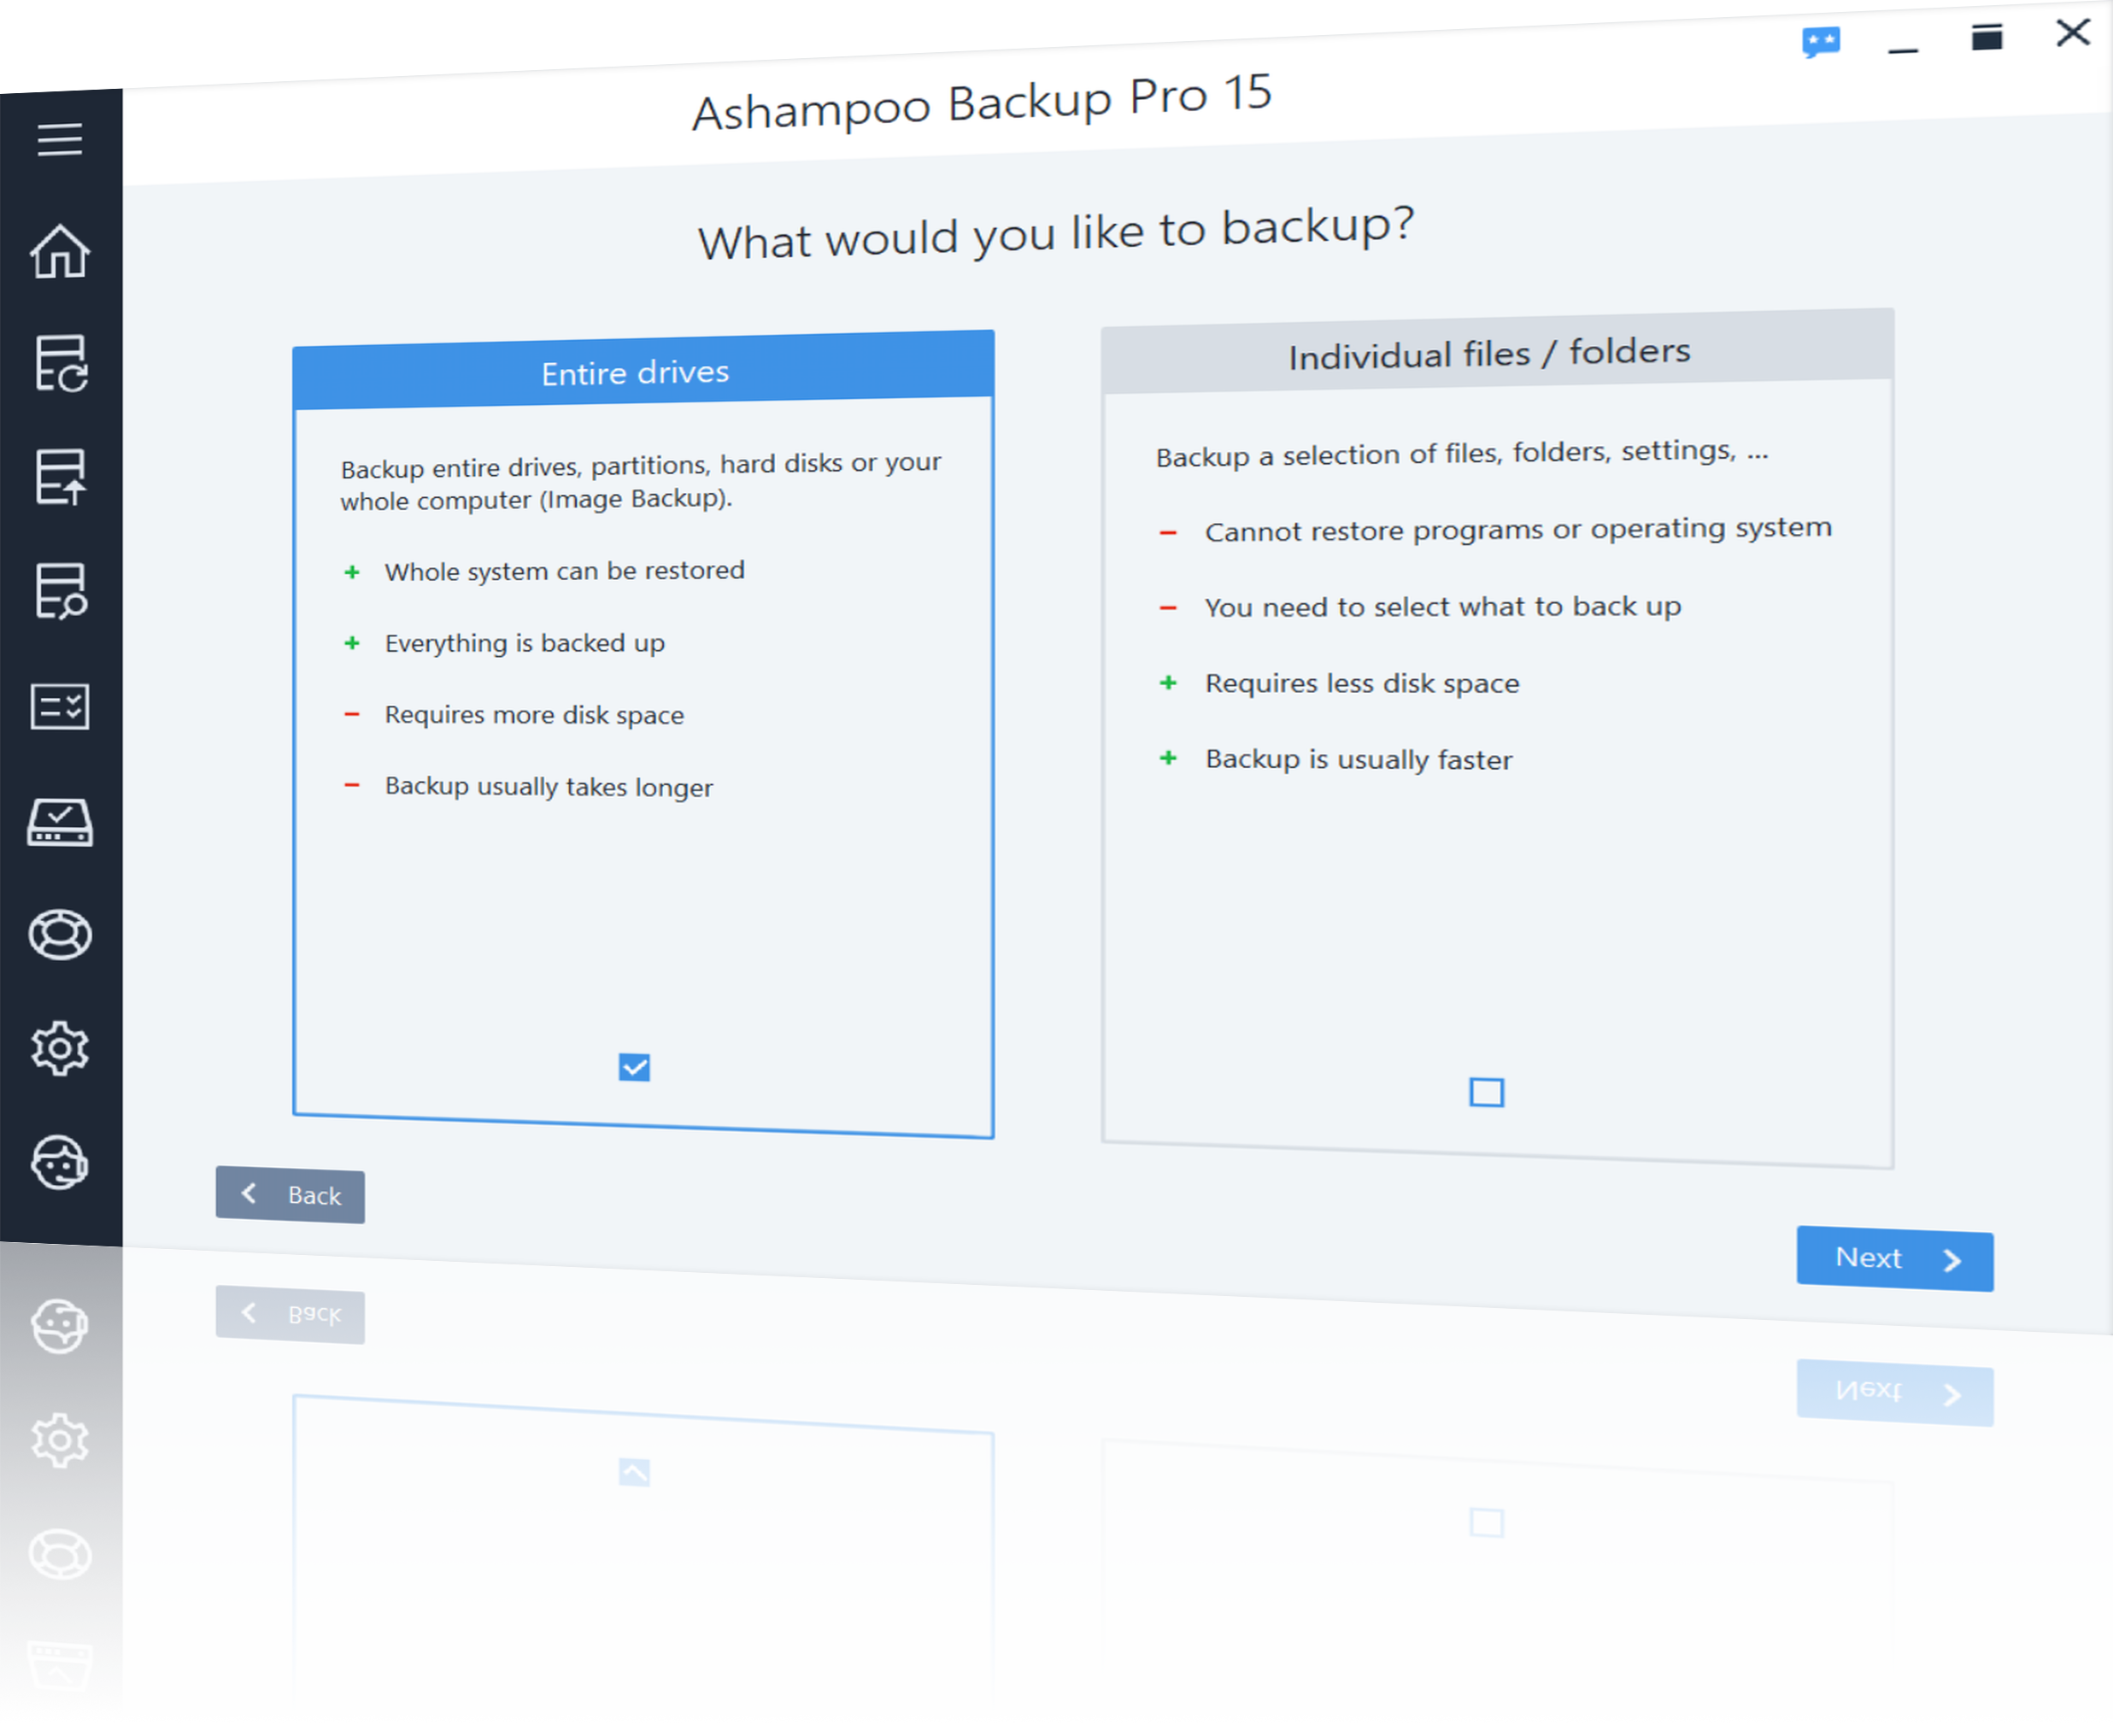The width and height of the screenshot is (2113, 1736).
Task: Open the restore backup sidebar icon
Action: [x=60, y=363]
